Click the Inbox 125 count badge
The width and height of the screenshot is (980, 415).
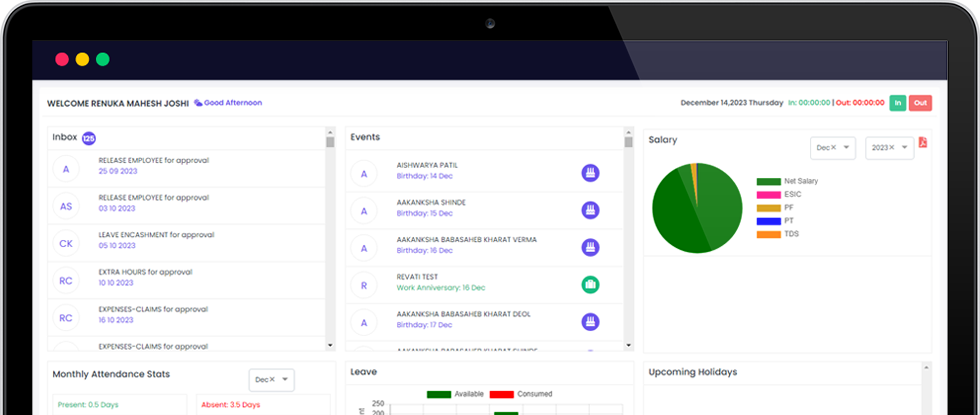(89, 138)
